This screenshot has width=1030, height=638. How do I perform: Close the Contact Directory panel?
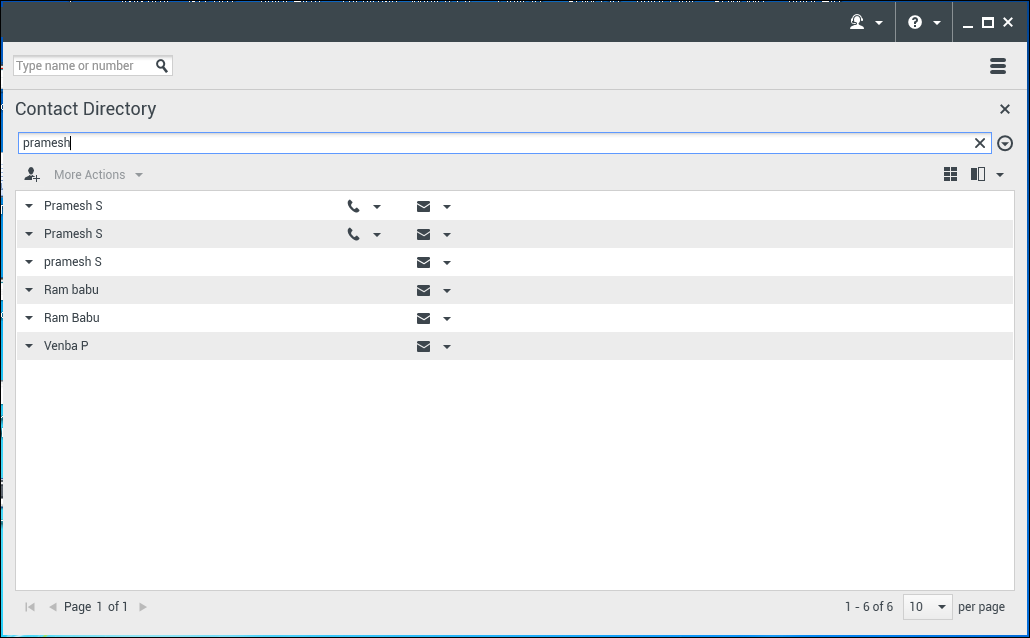[1004, 108]
